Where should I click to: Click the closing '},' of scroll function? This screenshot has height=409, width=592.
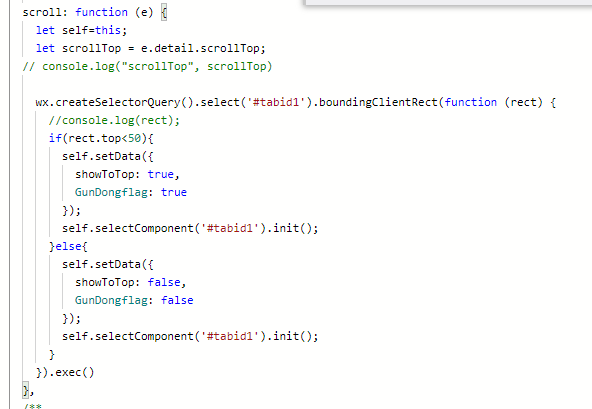pos(28,390)
